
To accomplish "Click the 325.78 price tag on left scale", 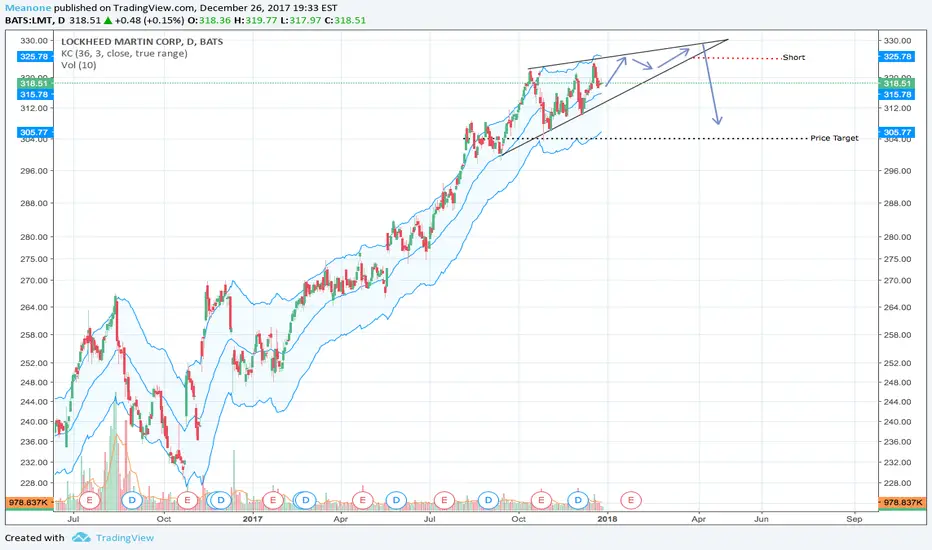I will pos(34,56).
